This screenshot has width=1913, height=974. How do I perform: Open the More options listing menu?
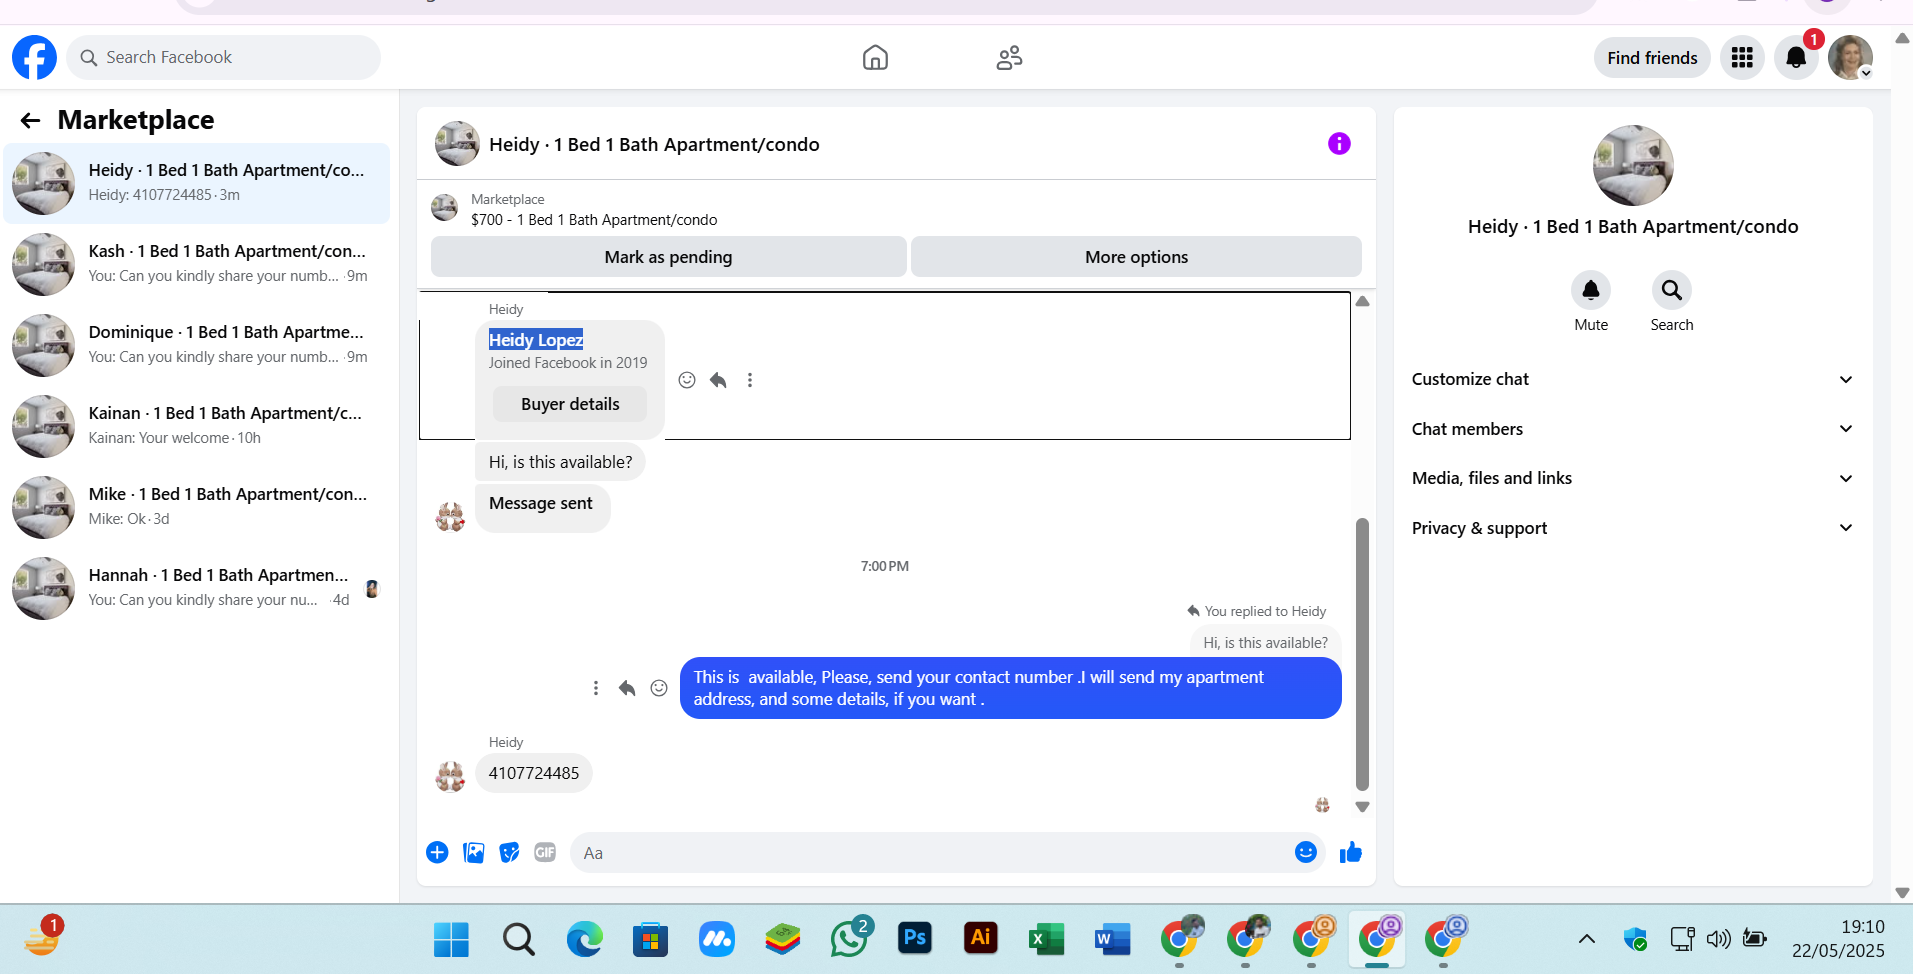[x=1136, y=257]
